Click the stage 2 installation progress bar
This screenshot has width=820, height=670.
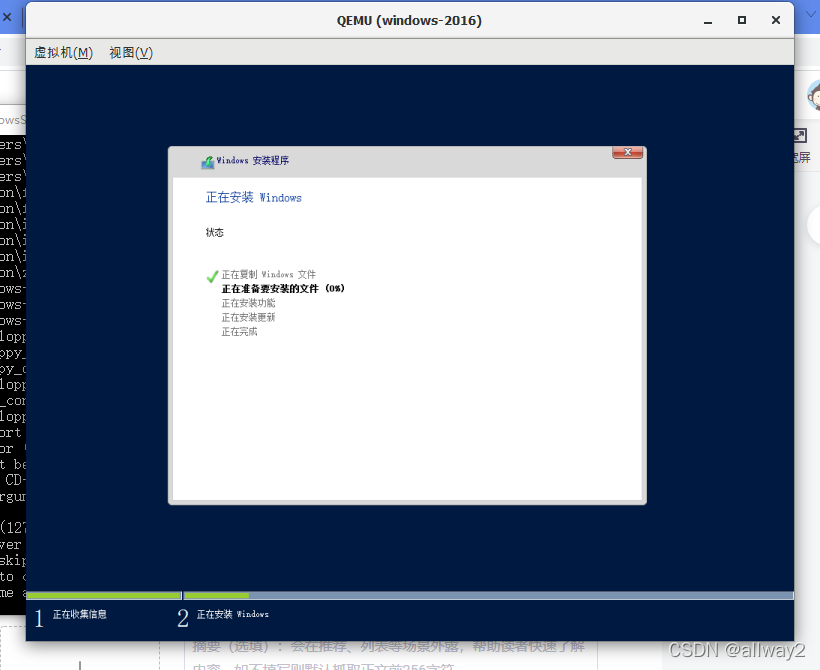pyautogui.click(x=488, y=596)
